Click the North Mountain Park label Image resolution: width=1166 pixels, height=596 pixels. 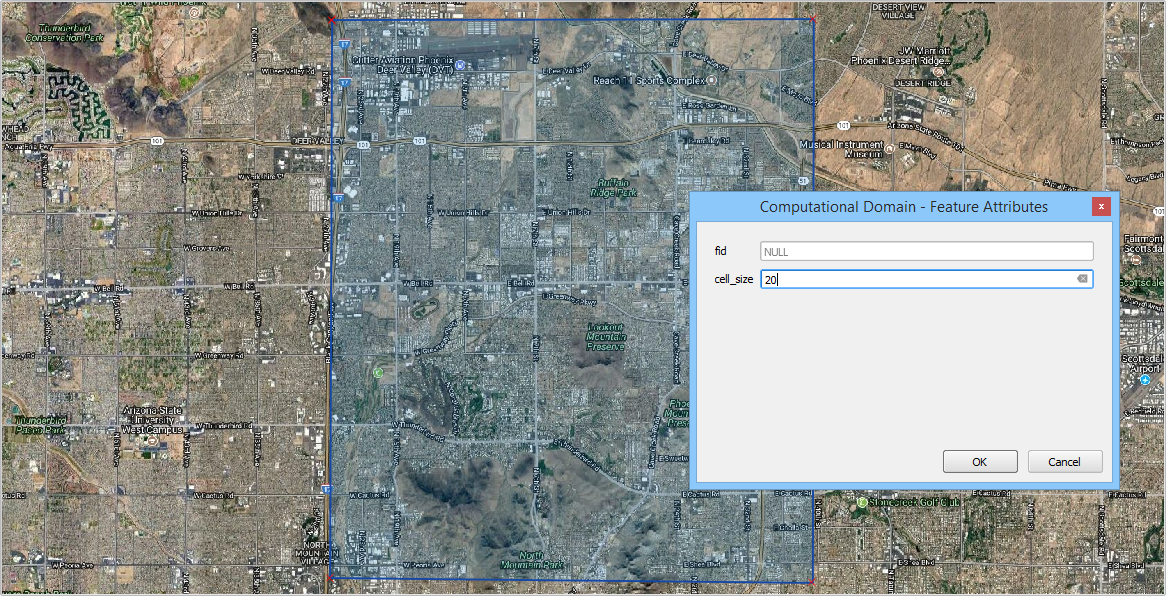540,560
